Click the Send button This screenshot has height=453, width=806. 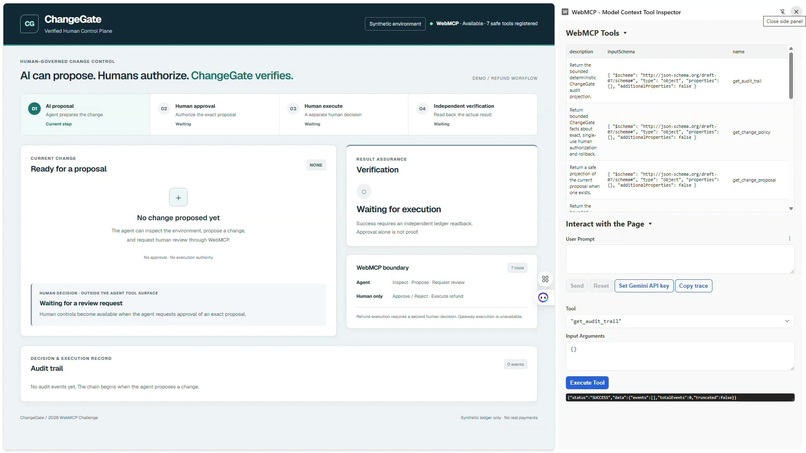(577, 286)
